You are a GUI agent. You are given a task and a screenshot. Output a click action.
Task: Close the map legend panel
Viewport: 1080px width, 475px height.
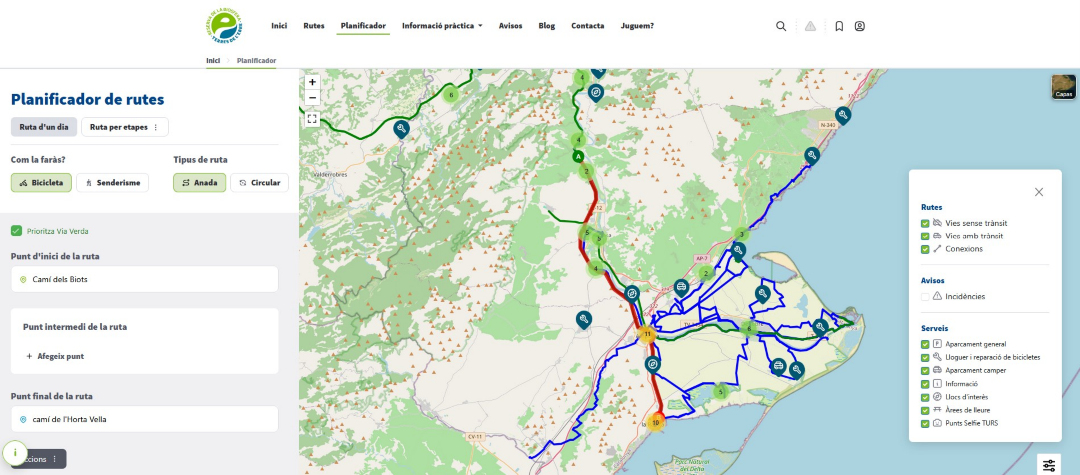click(1038, 192)
